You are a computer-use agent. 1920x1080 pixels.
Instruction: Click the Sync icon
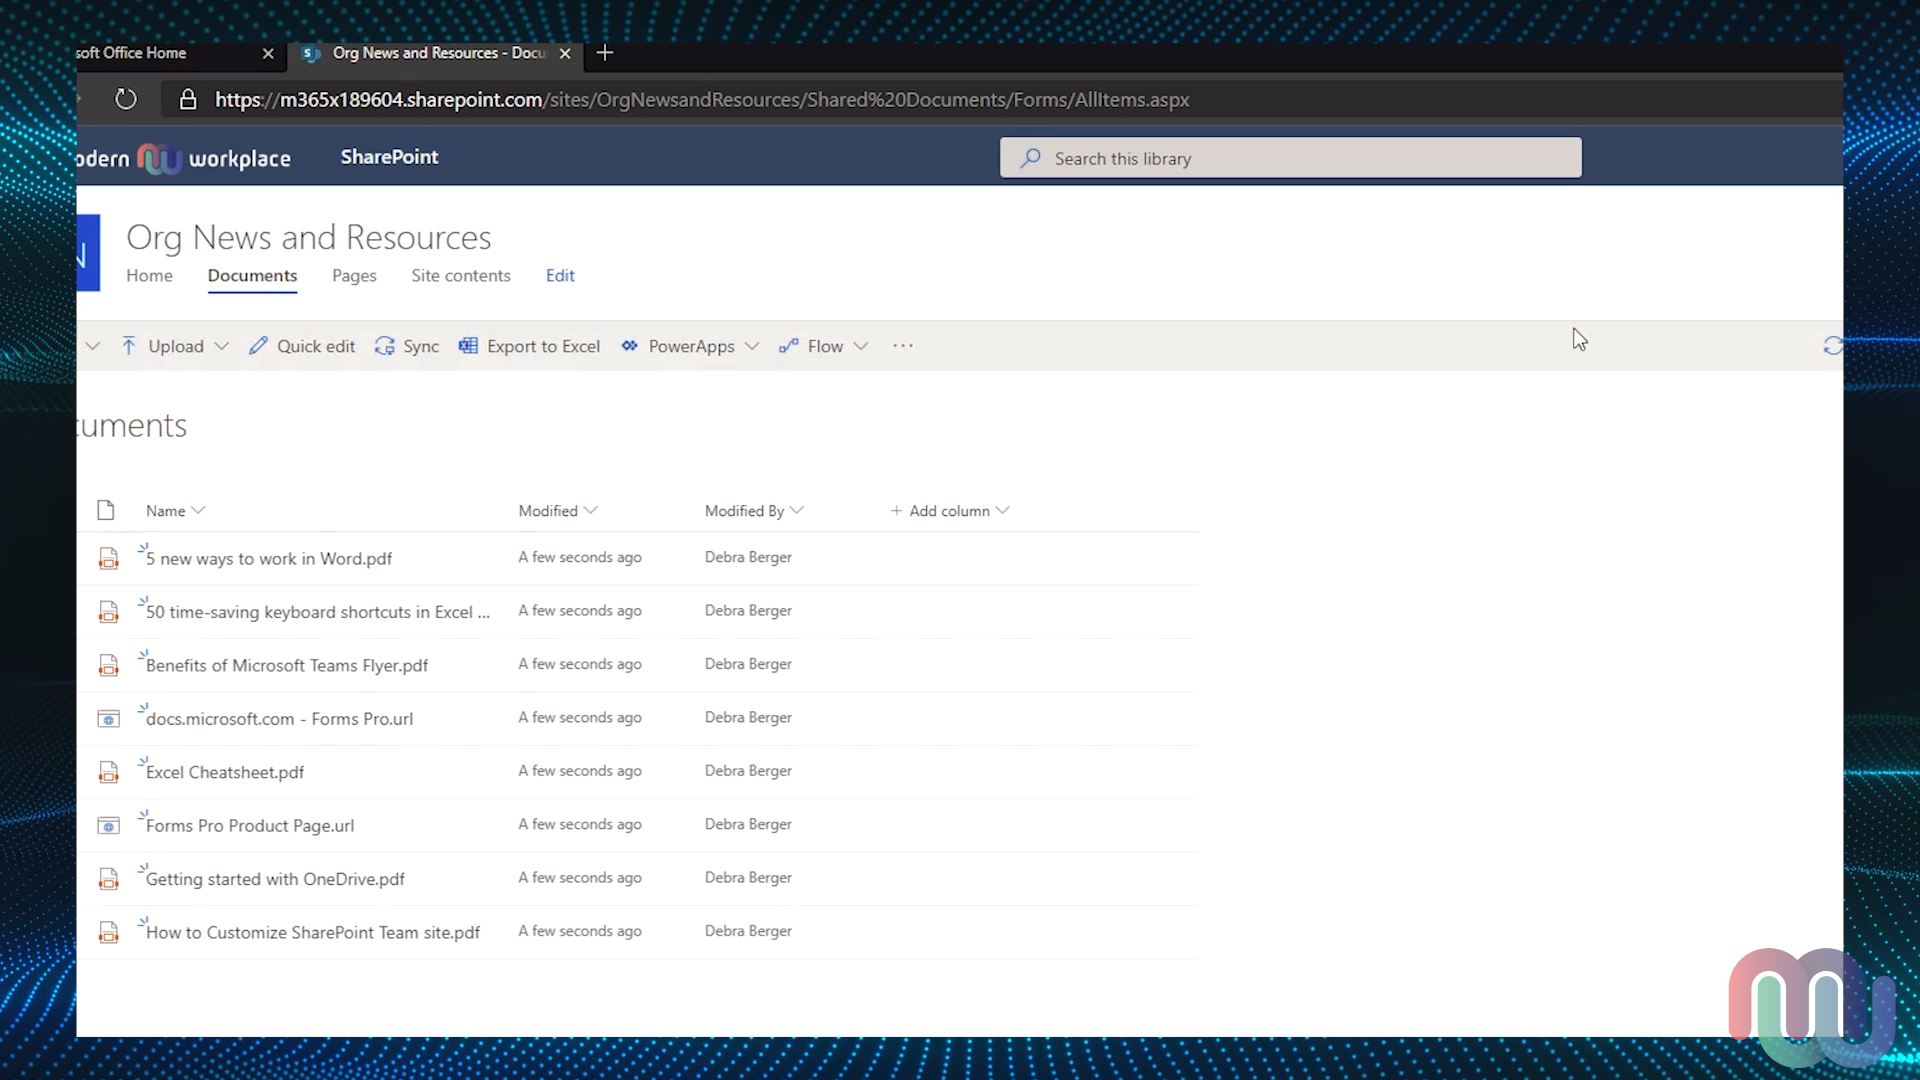point(384,346)
